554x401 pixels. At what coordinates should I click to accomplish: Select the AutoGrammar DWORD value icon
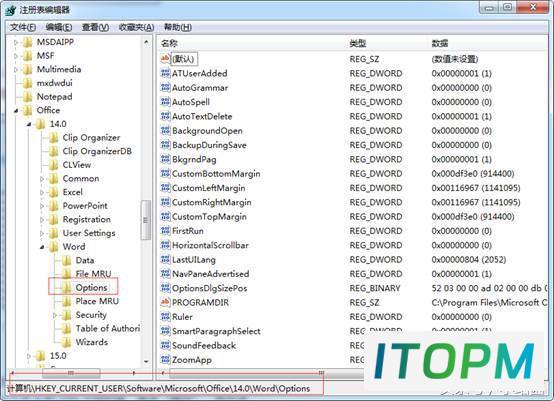pyautogui.click(x=165, y=87)
